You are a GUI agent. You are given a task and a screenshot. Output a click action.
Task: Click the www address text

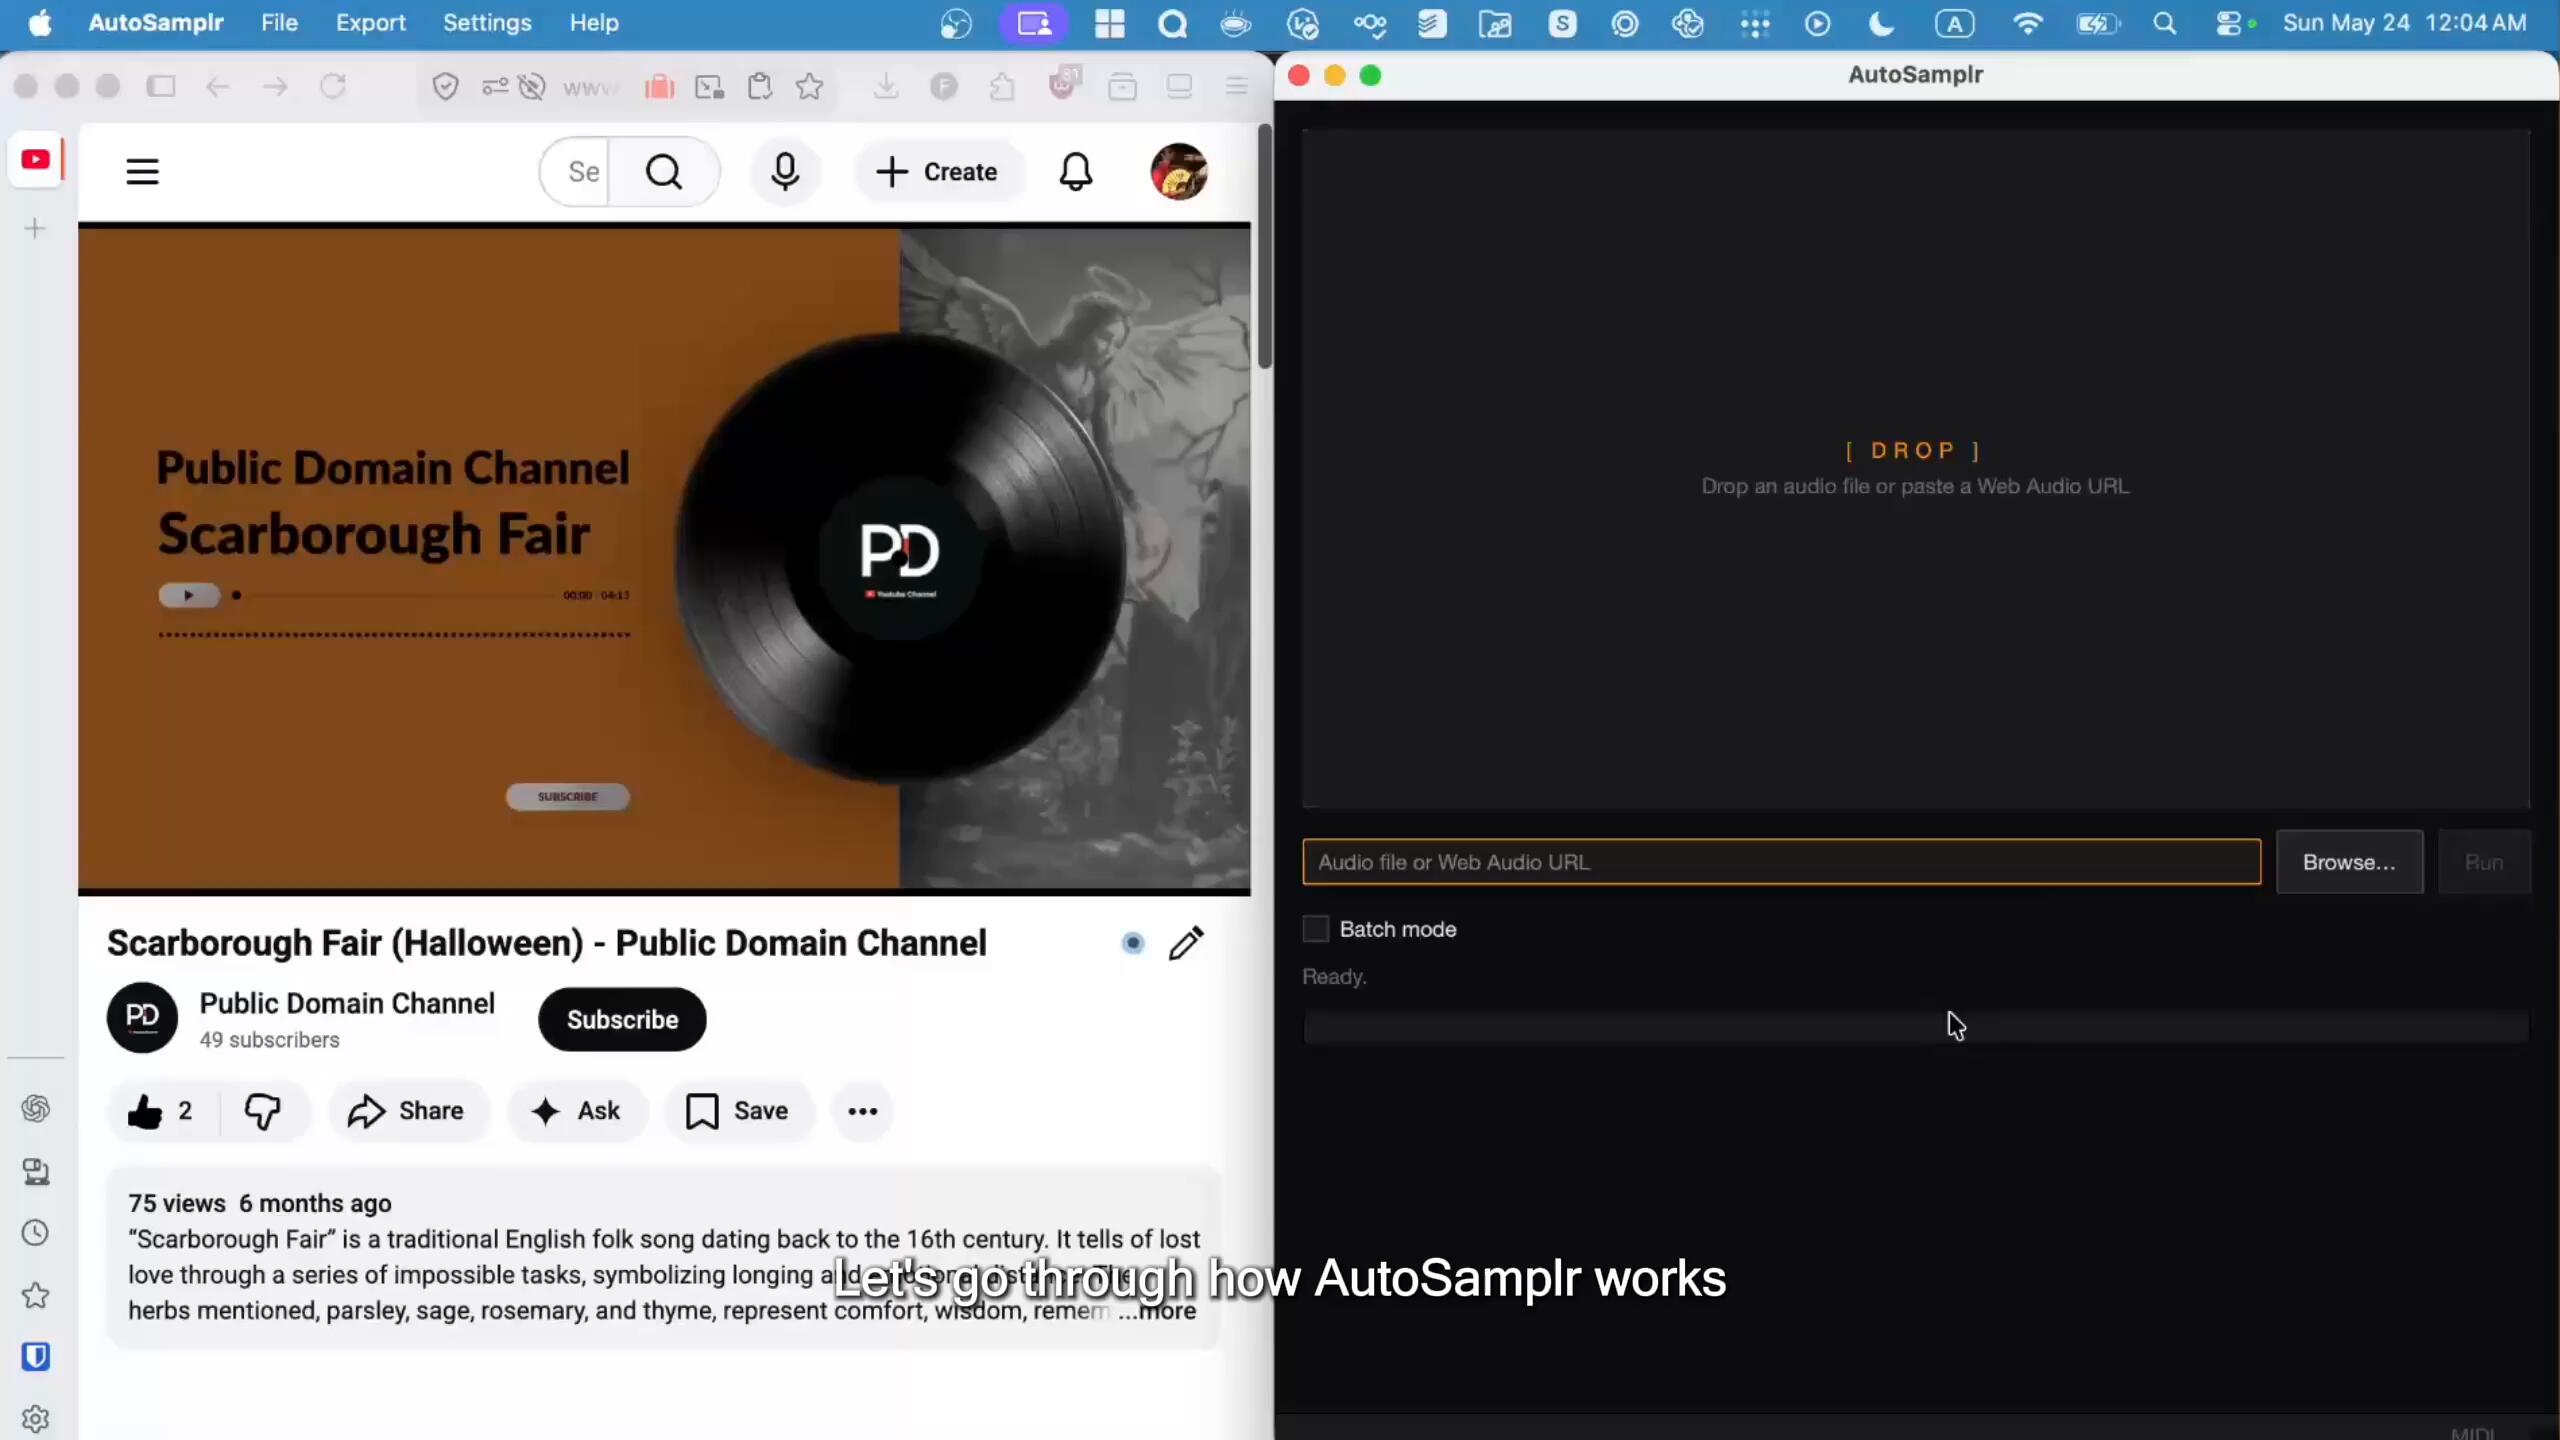[x=590, y=87]
